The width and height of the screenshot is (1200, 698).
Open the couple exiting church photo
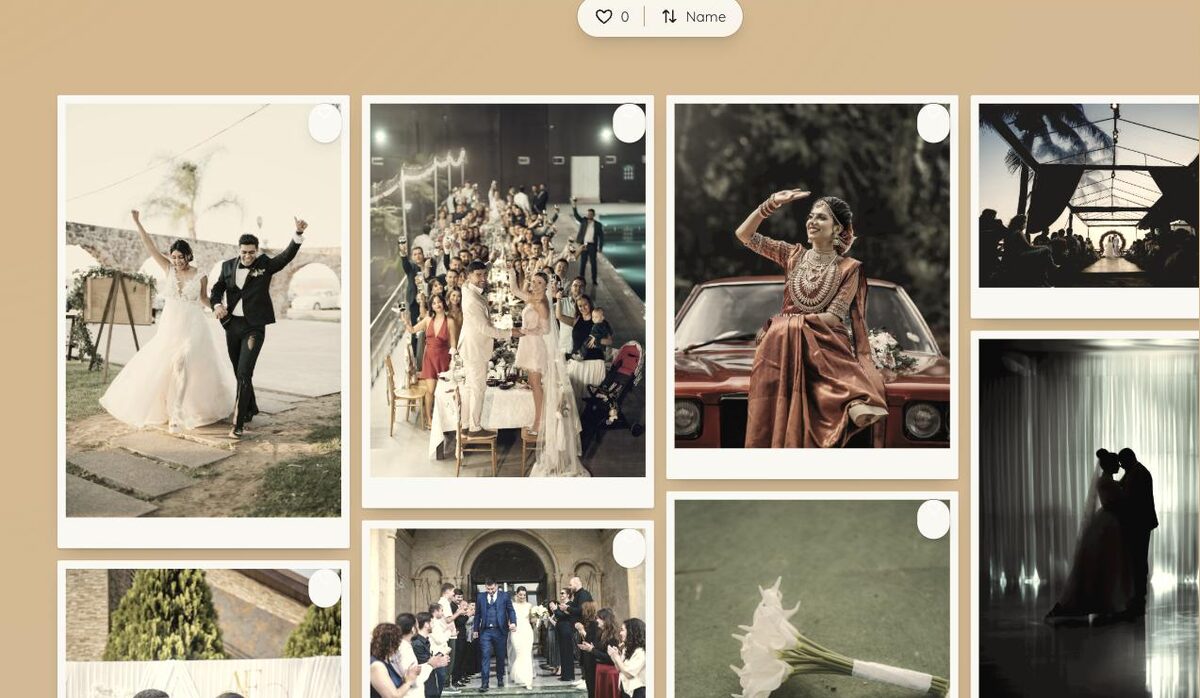(x=508, y=613)
